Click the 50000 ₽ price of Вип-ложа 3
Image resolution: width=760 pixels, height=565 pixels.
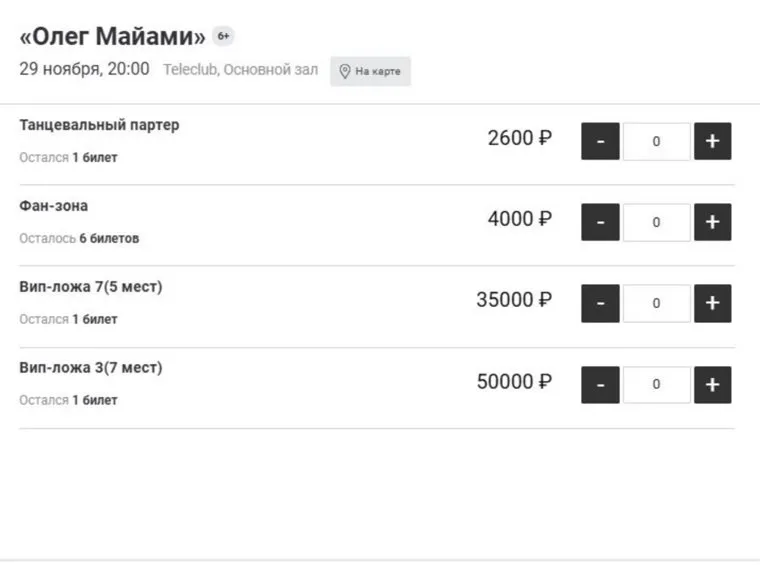[513, 382]
